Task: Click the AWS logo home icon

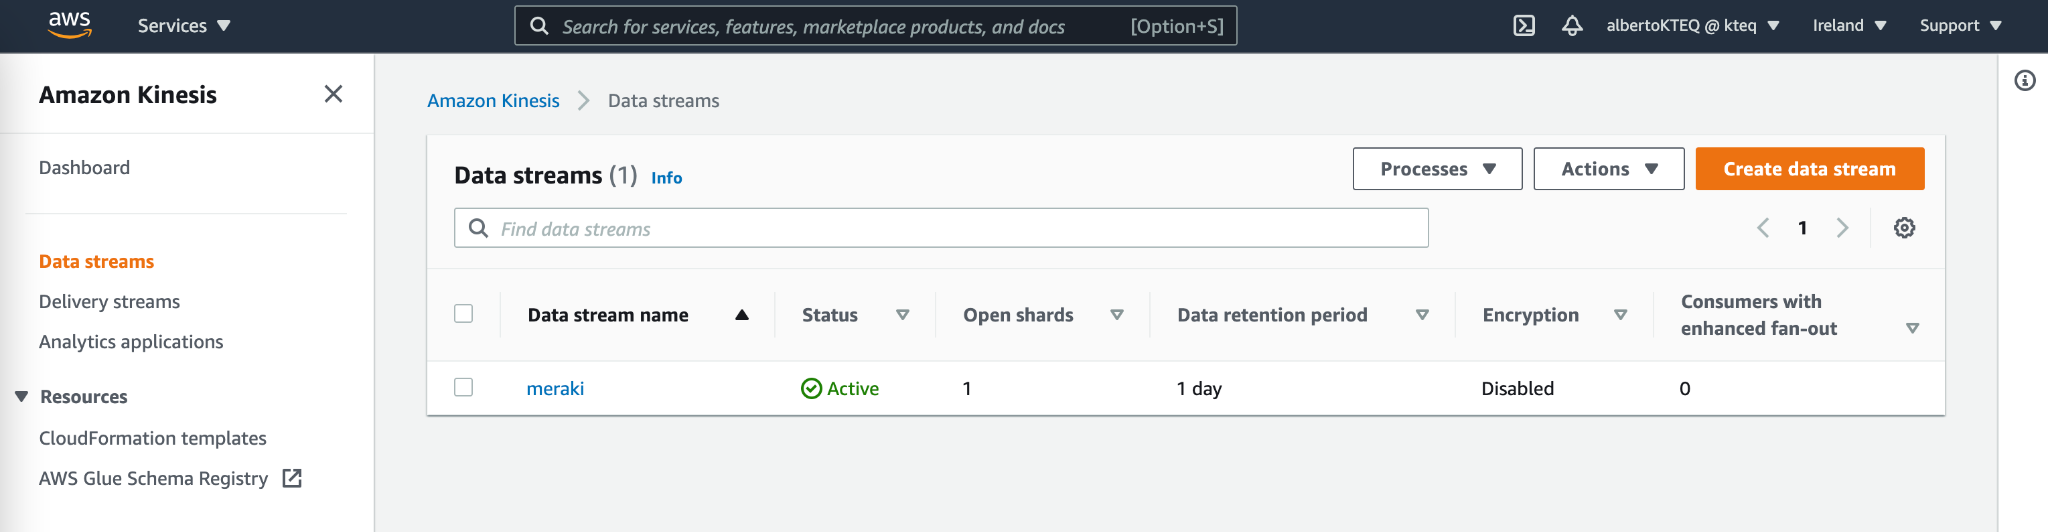Action: click(70, 25)
